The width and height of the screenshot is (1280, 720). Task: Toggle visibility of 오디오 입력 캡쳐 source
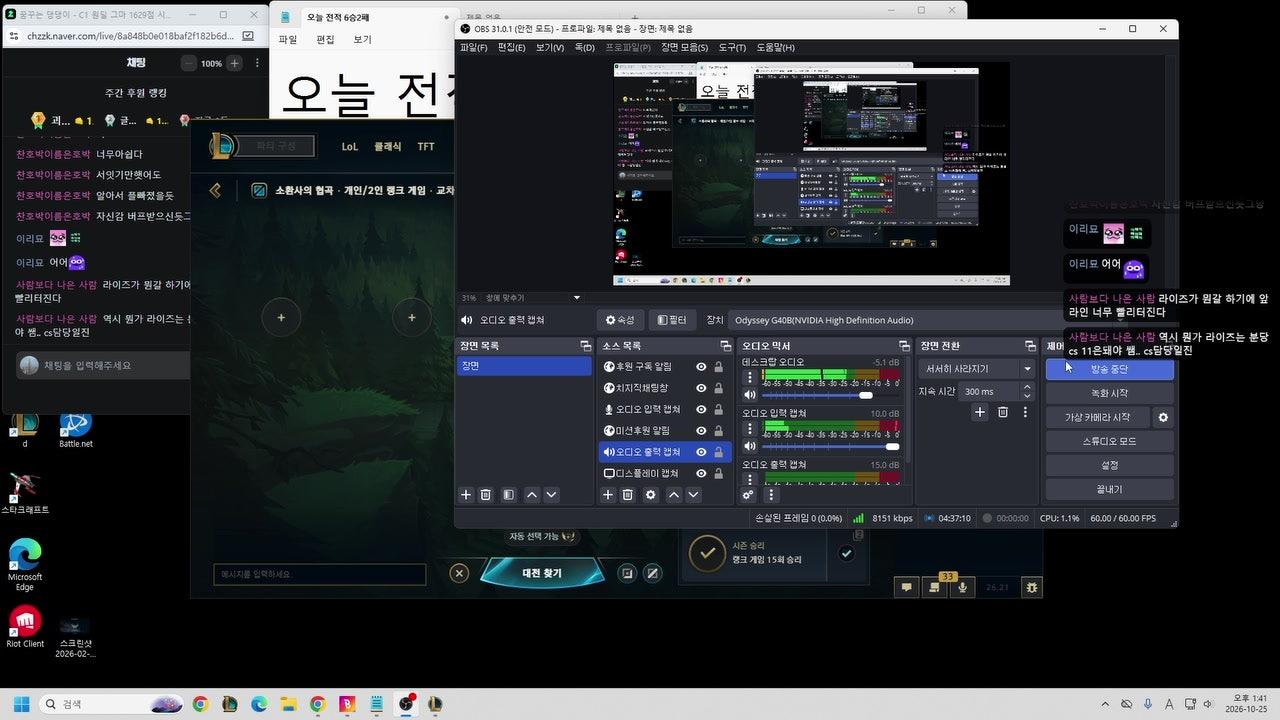(701, 409)
